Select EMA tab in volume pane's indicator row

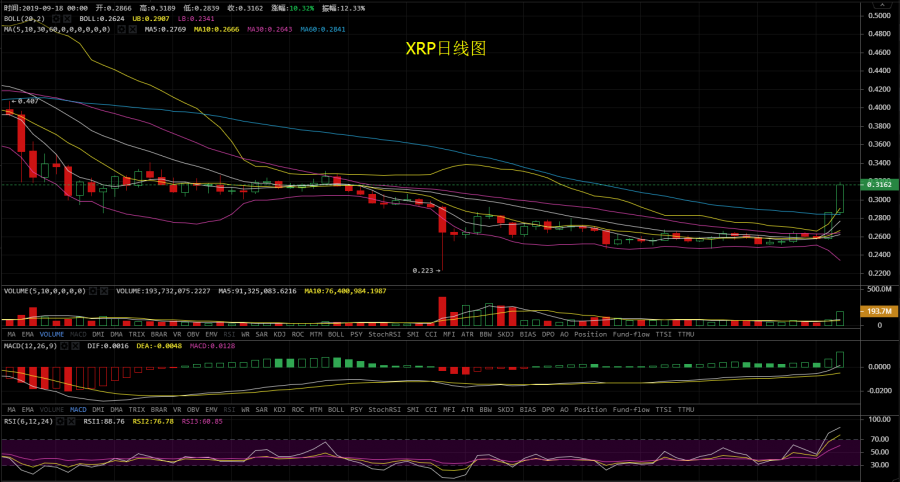click(28, 333)
